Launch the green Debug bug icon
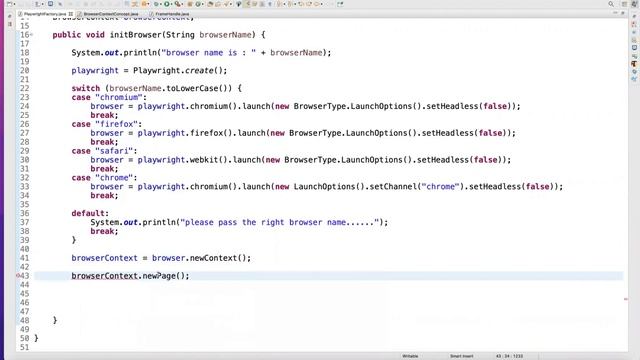The width and height of the screenshot is (640, 360). [156, 4]
